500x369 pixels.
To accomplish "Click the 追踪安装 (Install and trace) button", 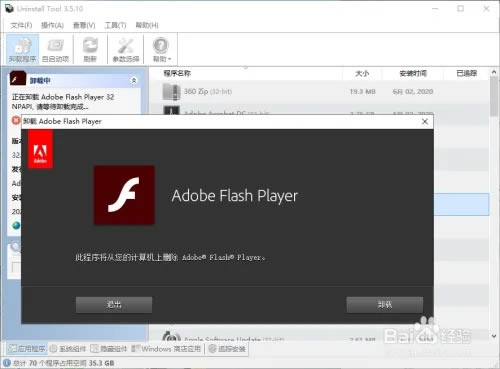I will pos(227,349).
